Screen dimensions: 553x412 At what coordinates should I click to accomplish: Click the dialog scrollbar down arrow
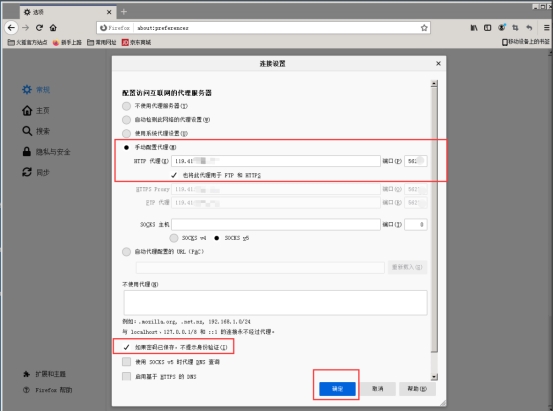[x=434, y=377]
